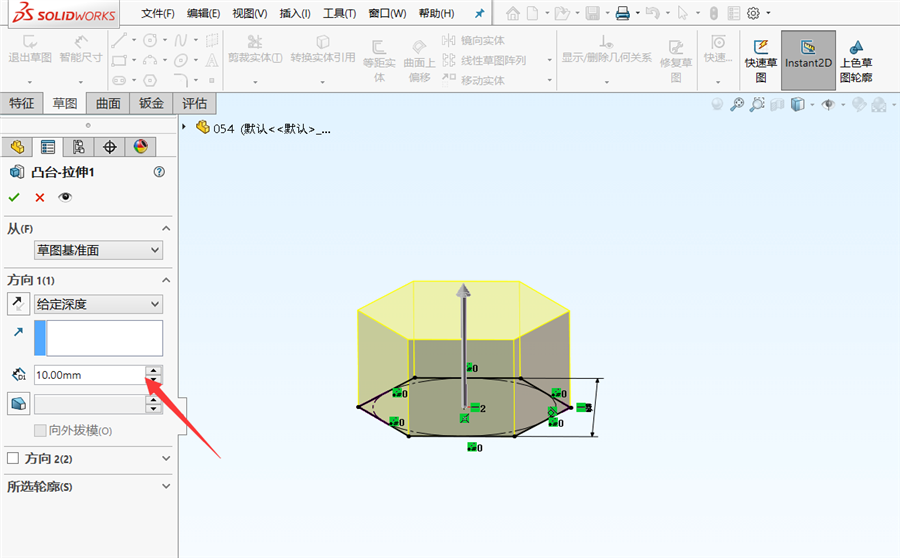Click the direction of extrusion selection box

pyautogui.click(x=98, y=338)
